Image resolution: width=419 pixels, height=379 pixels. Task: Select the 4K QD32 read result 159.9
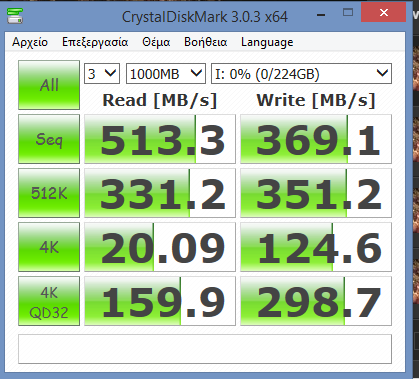pyautogui.click(x=160, y=301)
